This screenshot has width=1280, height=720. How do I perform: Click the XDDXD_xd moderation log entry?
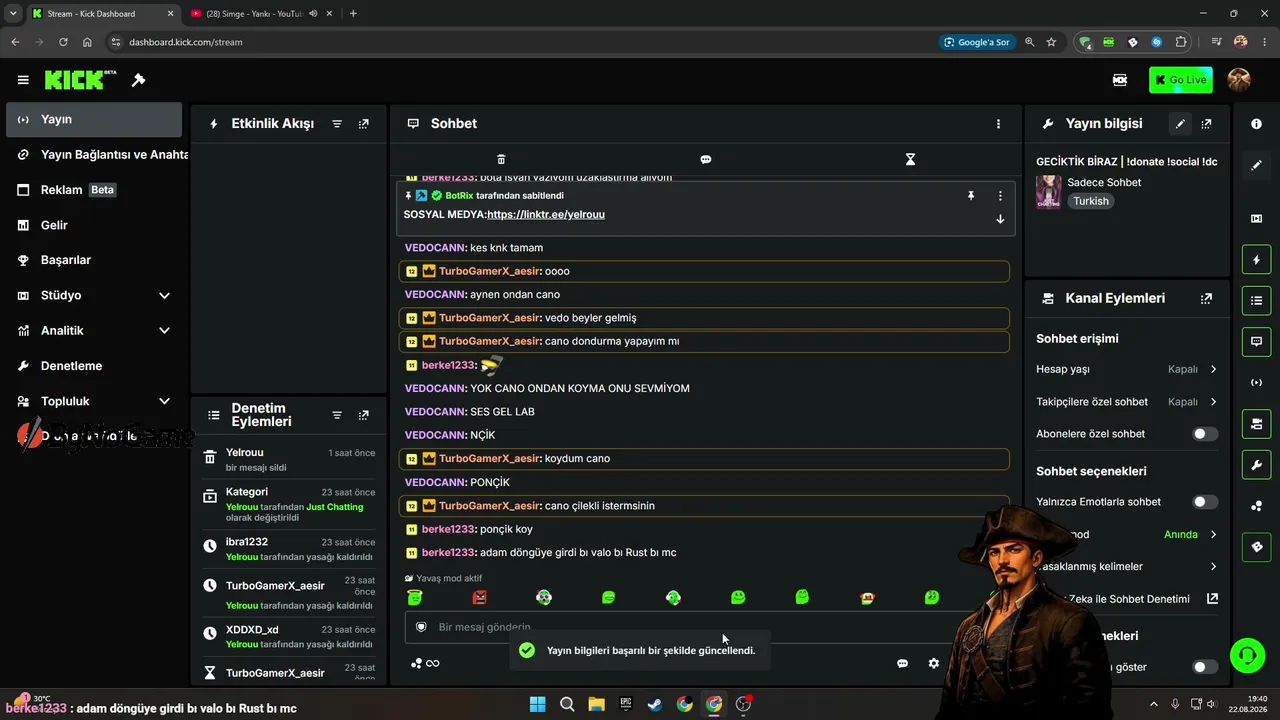[288, 637]
